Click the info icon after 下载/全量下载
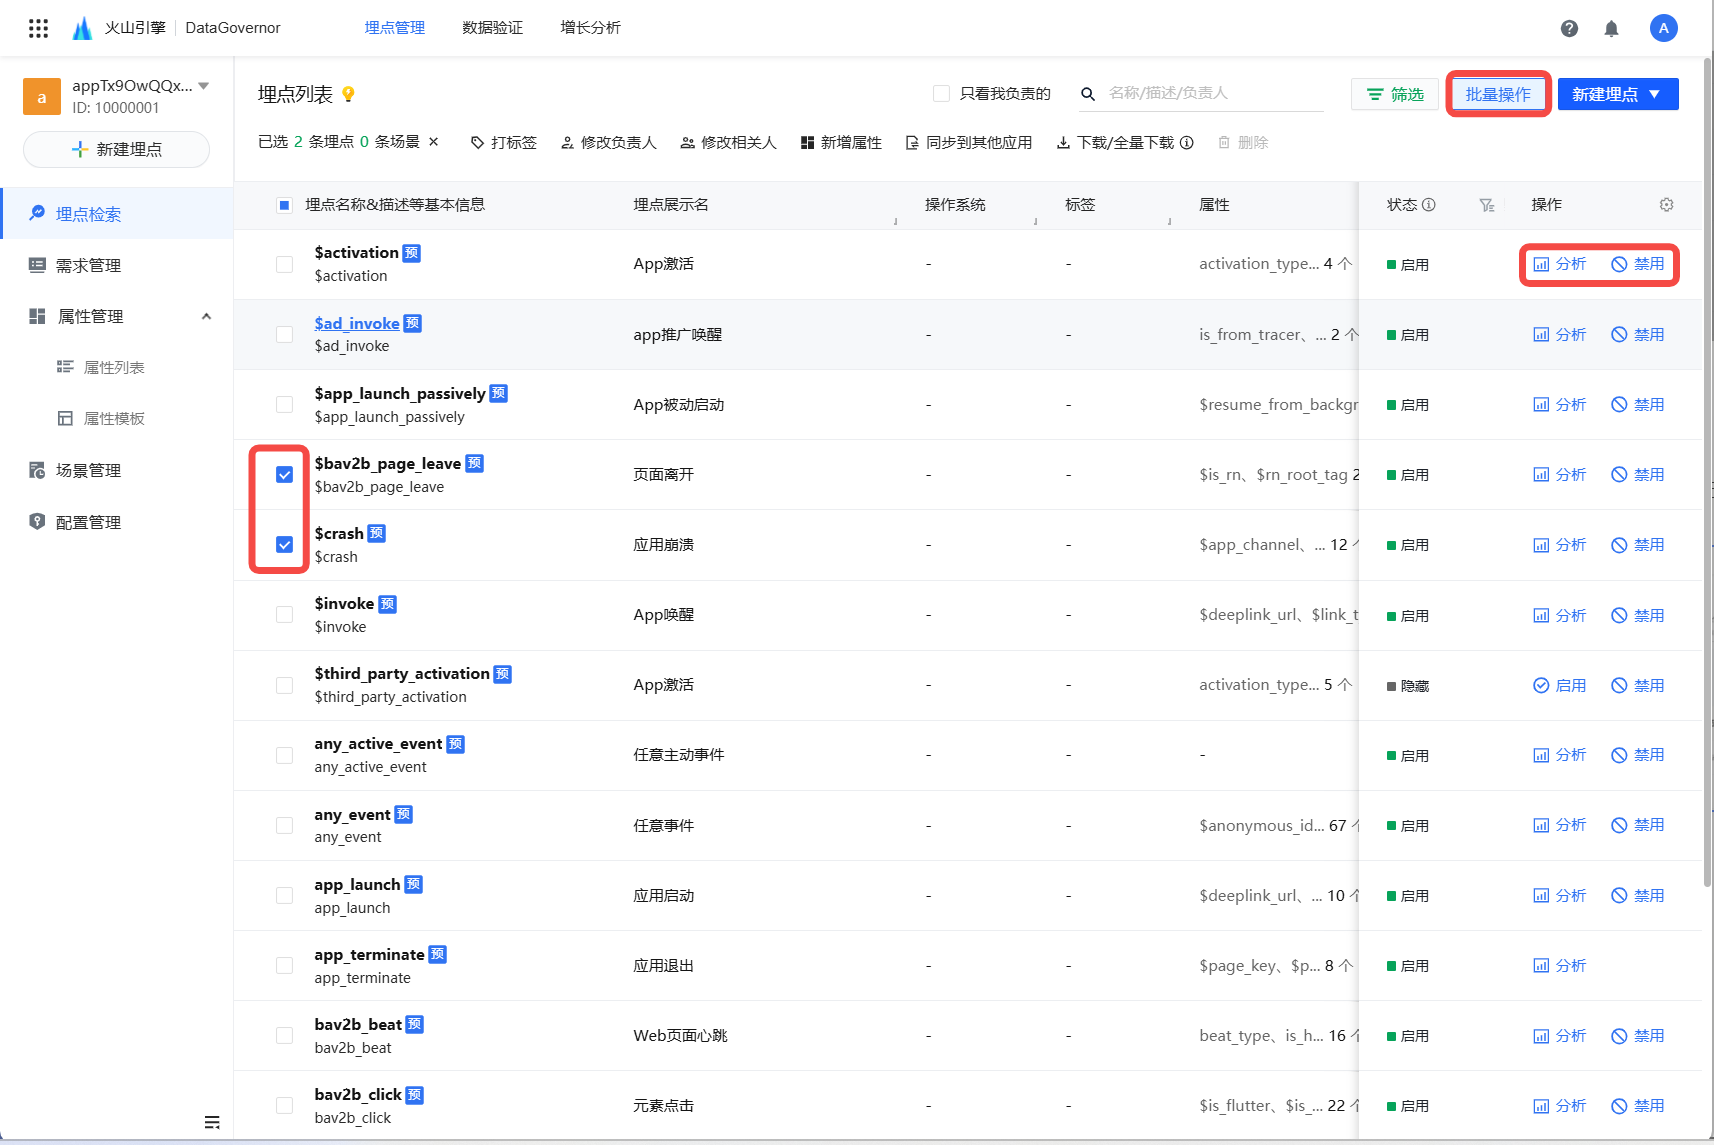The height and width of the screenshot is (1145, 1714). (x=1187, y=142)
